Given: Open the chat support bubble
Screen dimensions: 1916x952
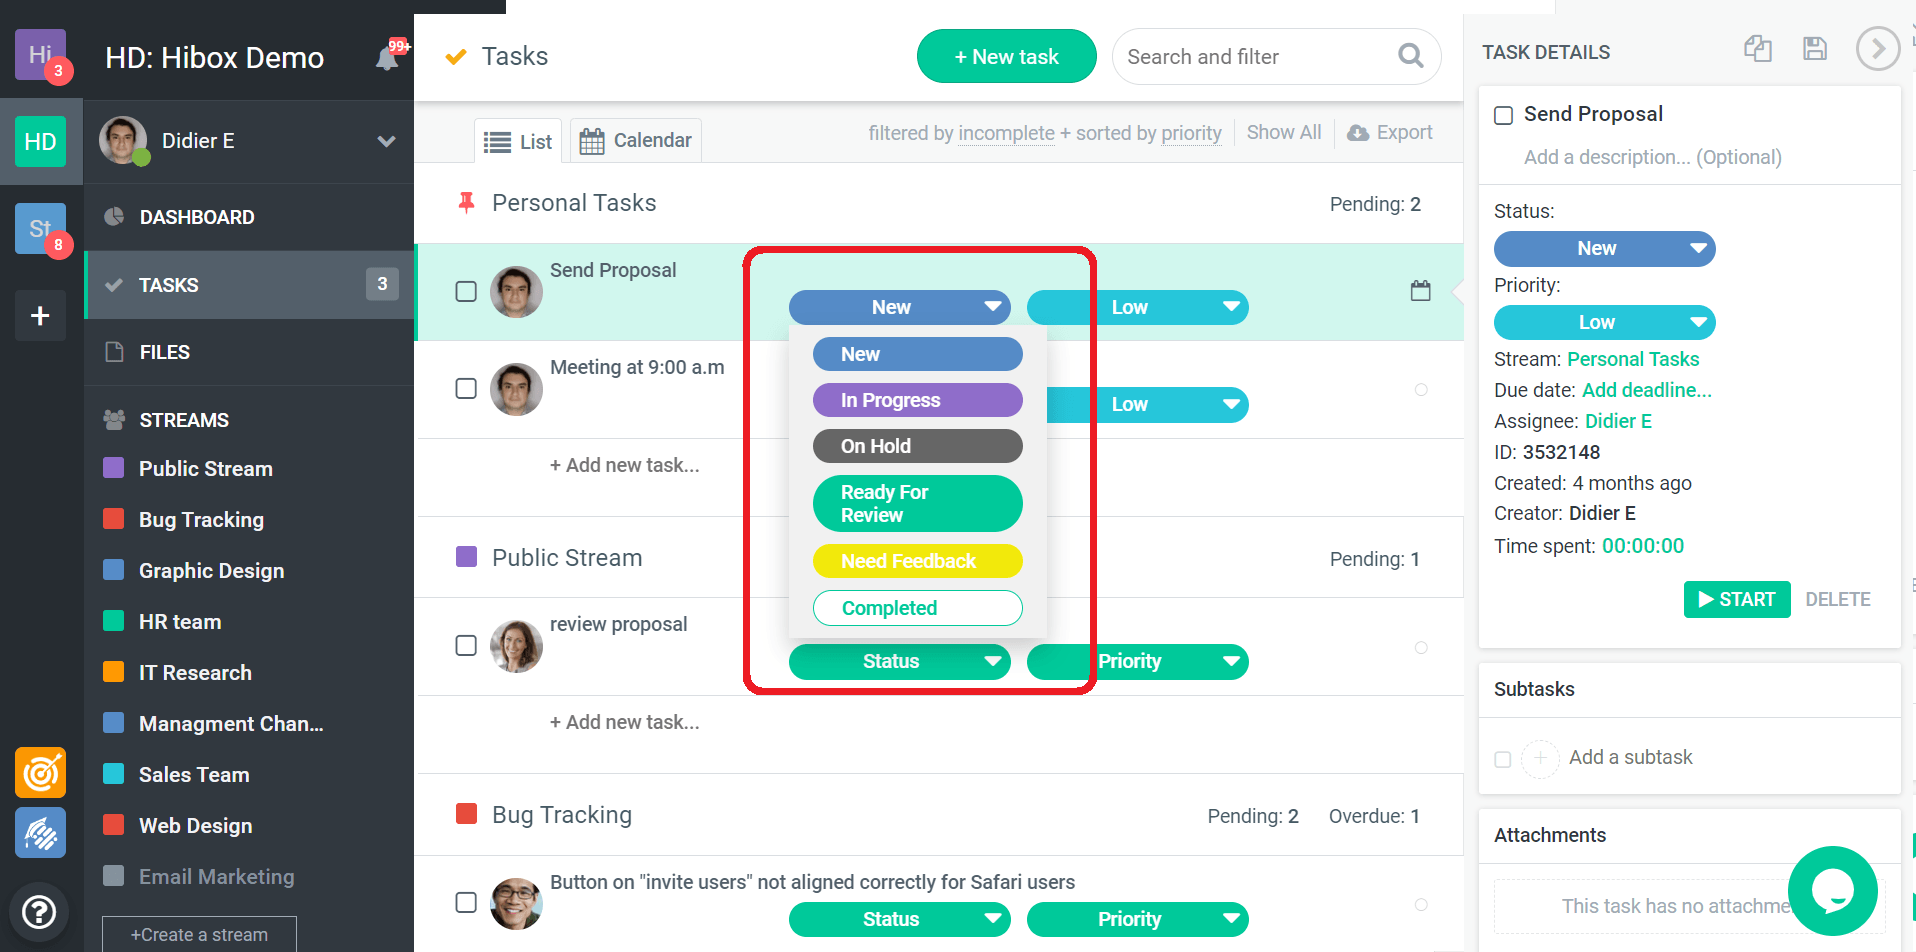Looking at the screenshot, I should (x=1832, y=891).
